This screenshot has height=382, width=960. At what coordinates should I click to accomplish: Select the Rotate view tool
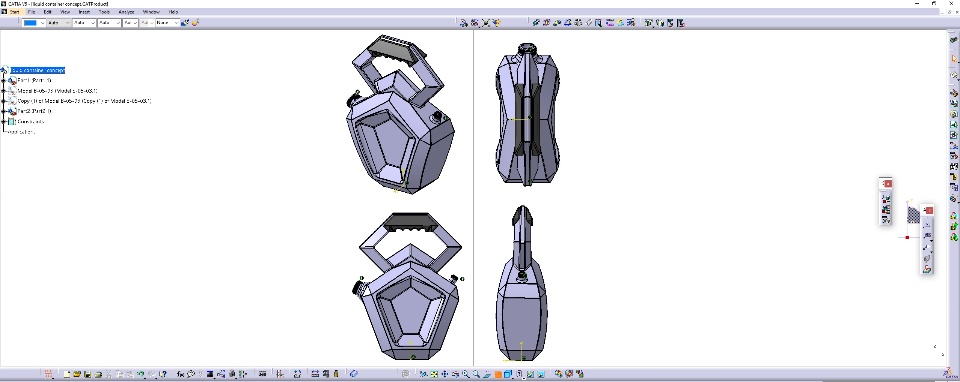click(456, 373)
